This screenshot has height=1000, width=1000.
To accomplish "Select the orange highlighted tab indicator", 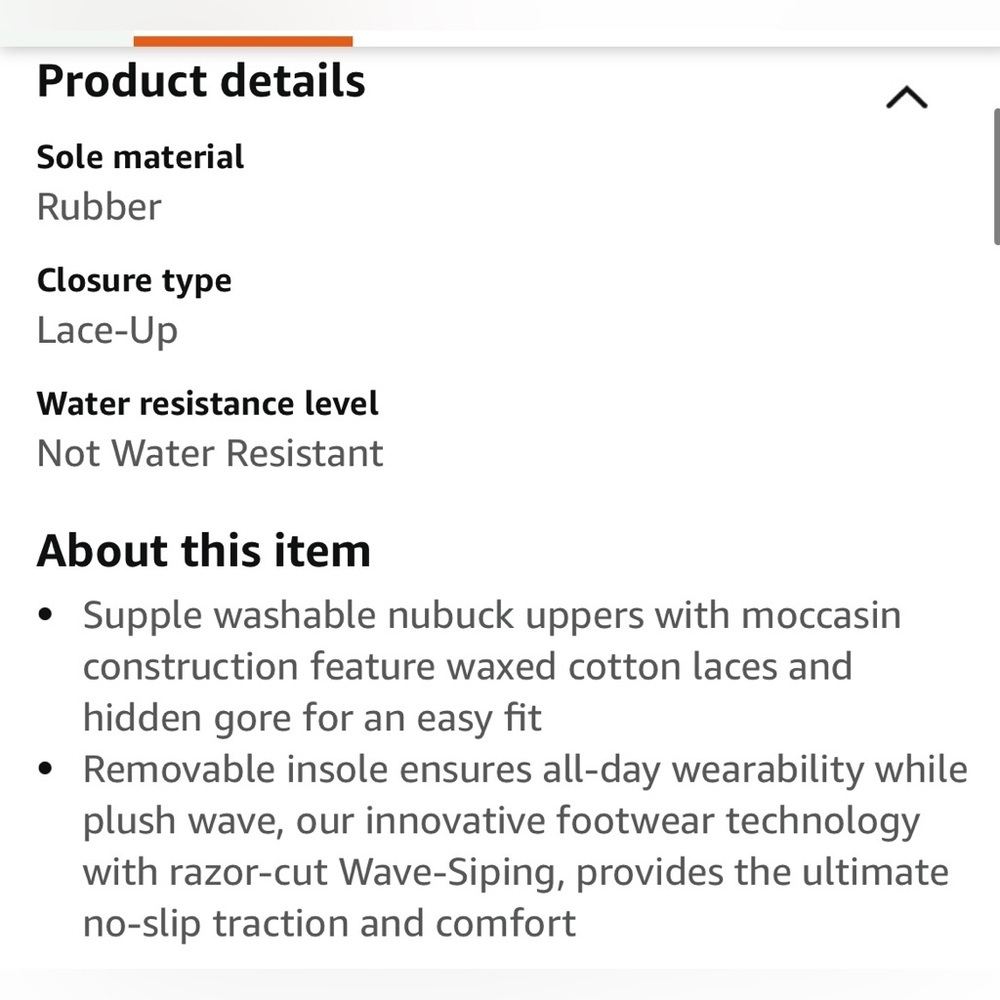I will coord(243,41).
